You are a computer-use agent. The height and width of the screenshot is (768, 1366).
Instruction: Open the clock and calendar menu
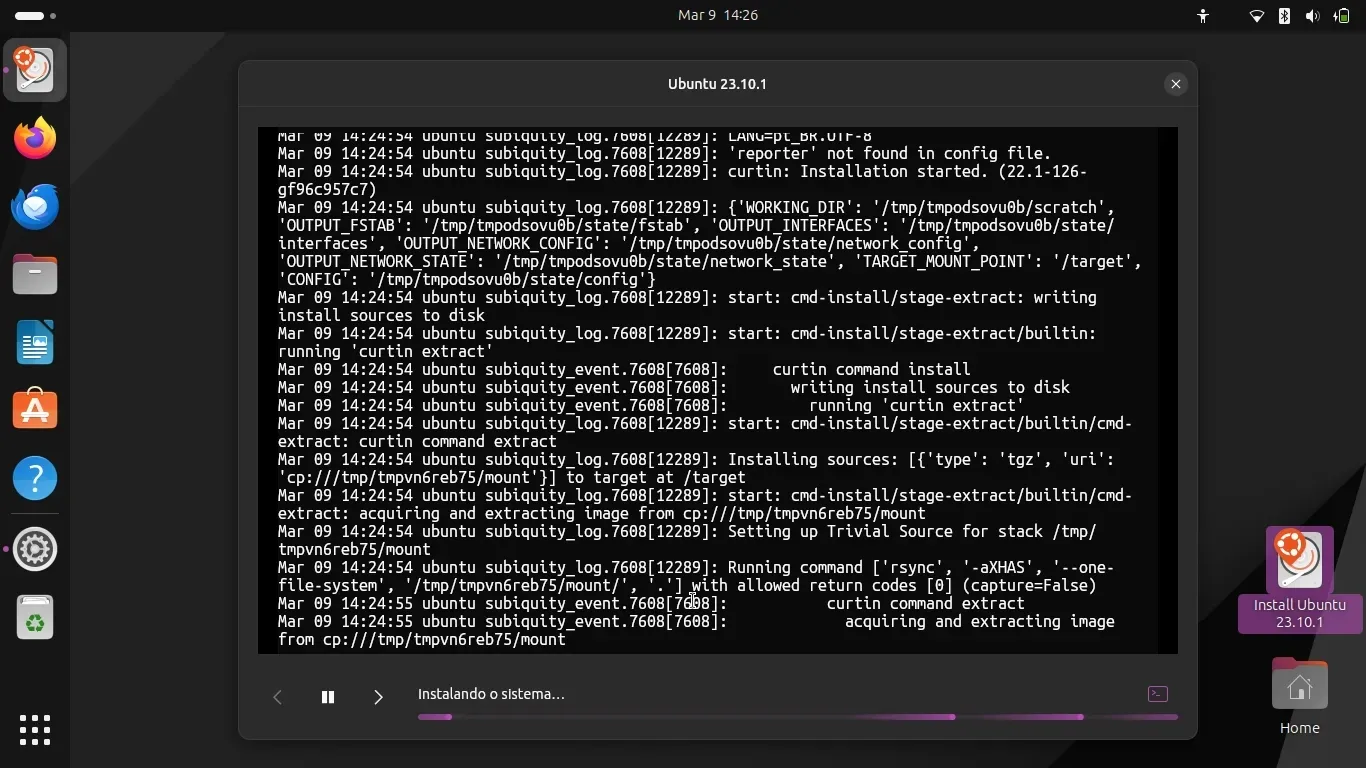[718, 15]
